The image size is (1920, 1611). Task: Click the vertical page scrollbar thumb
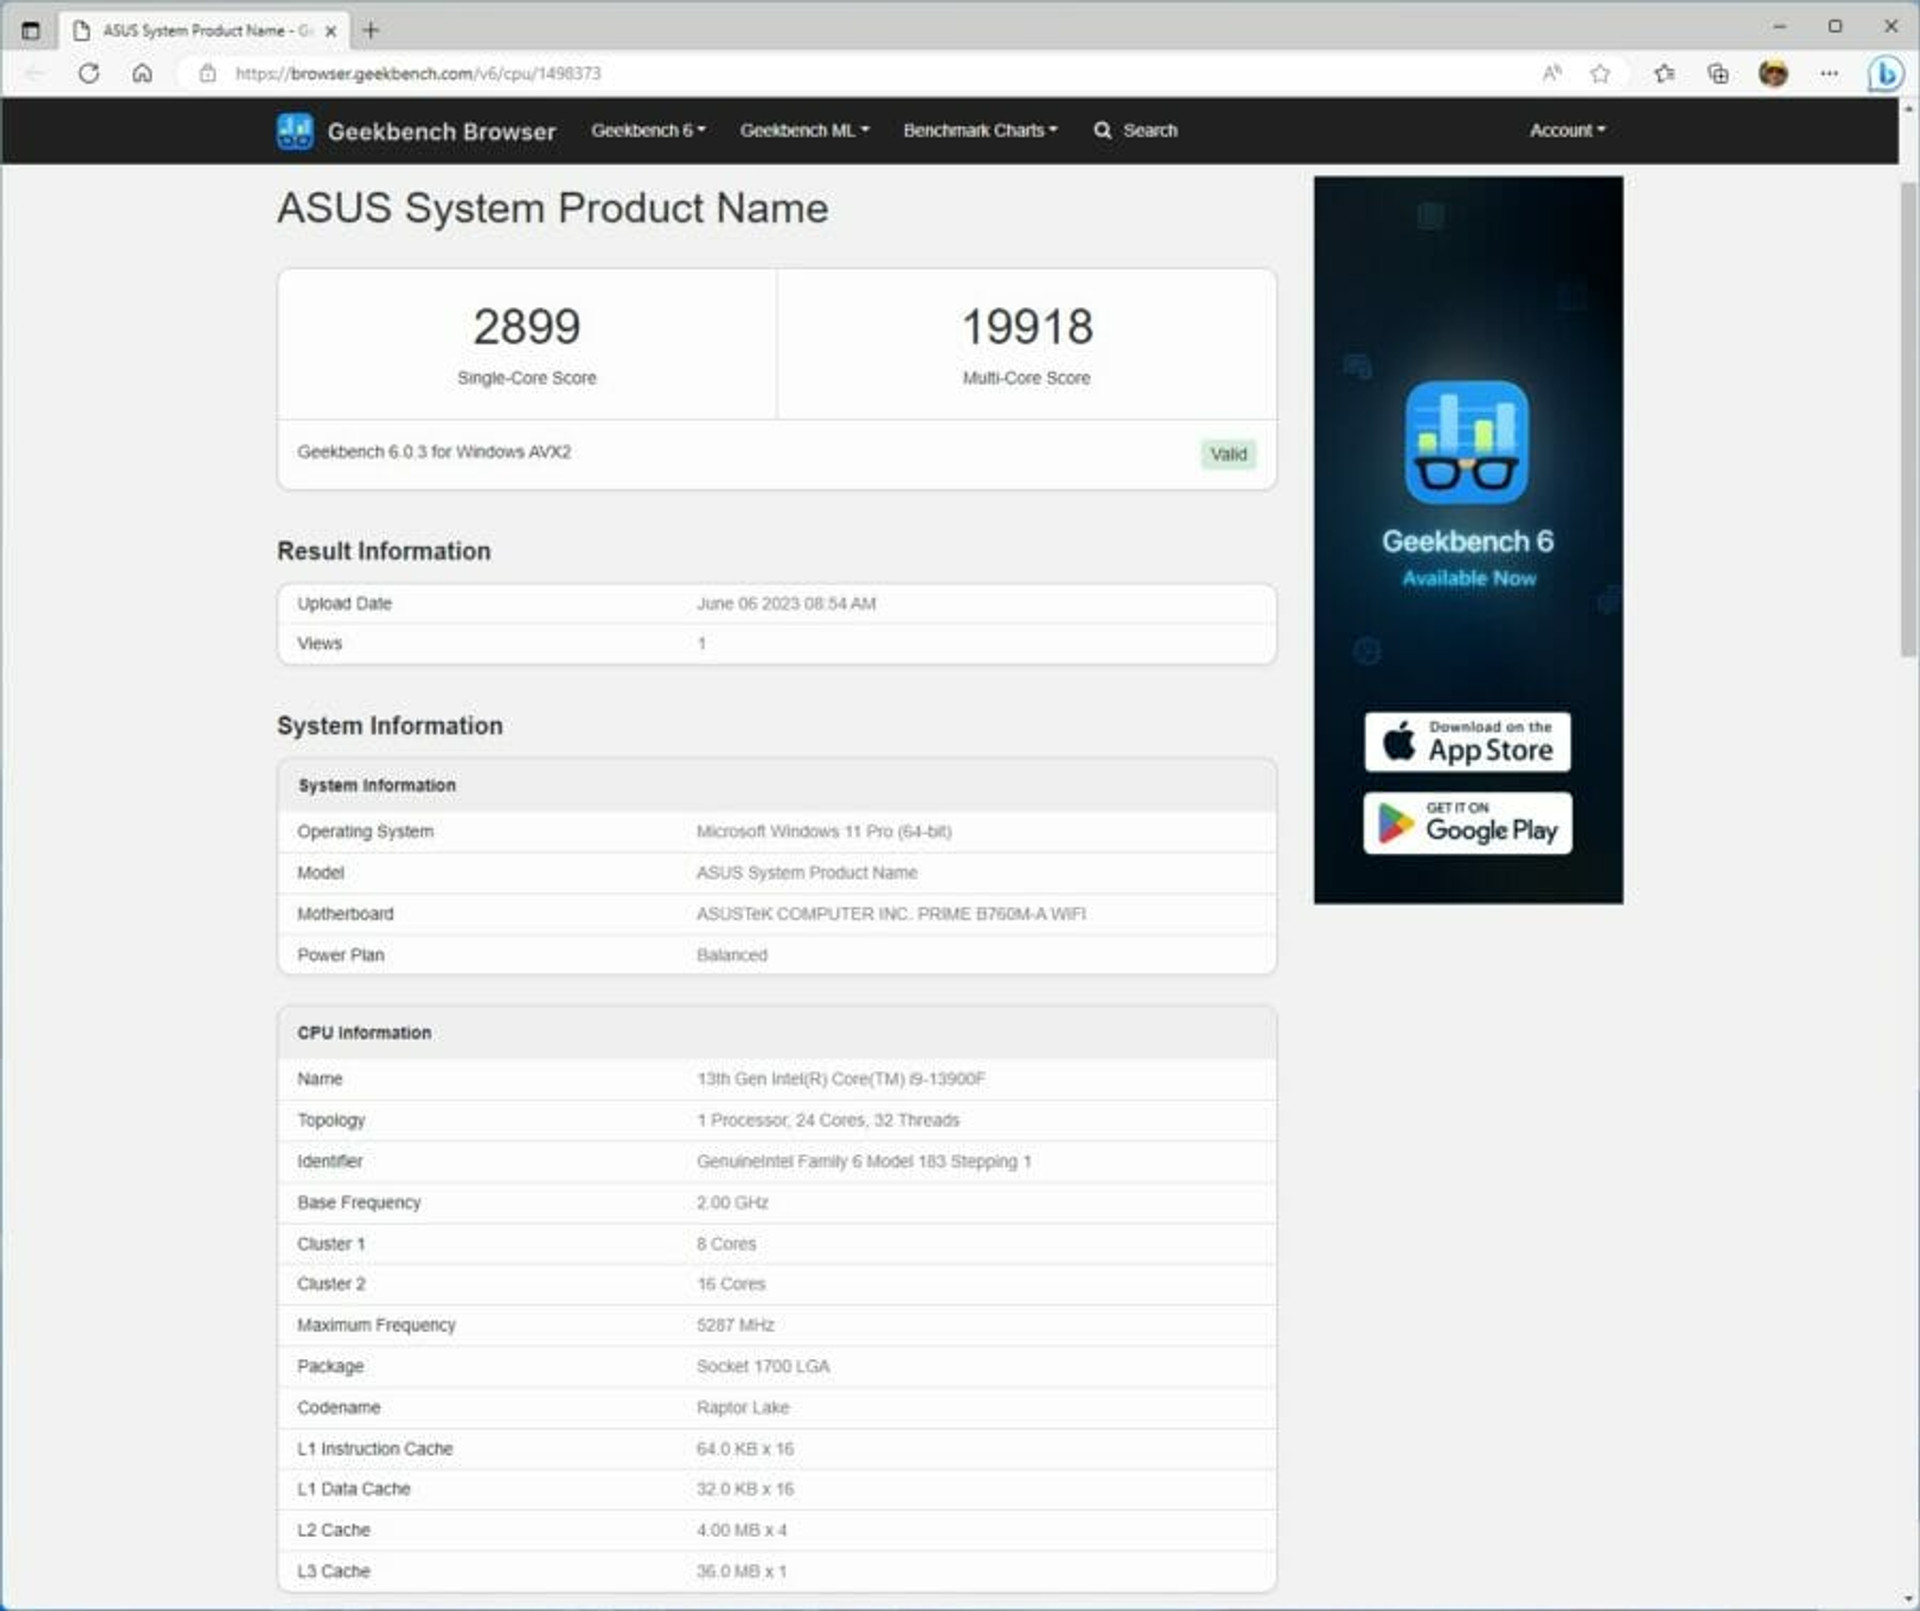pos(1908,420)
